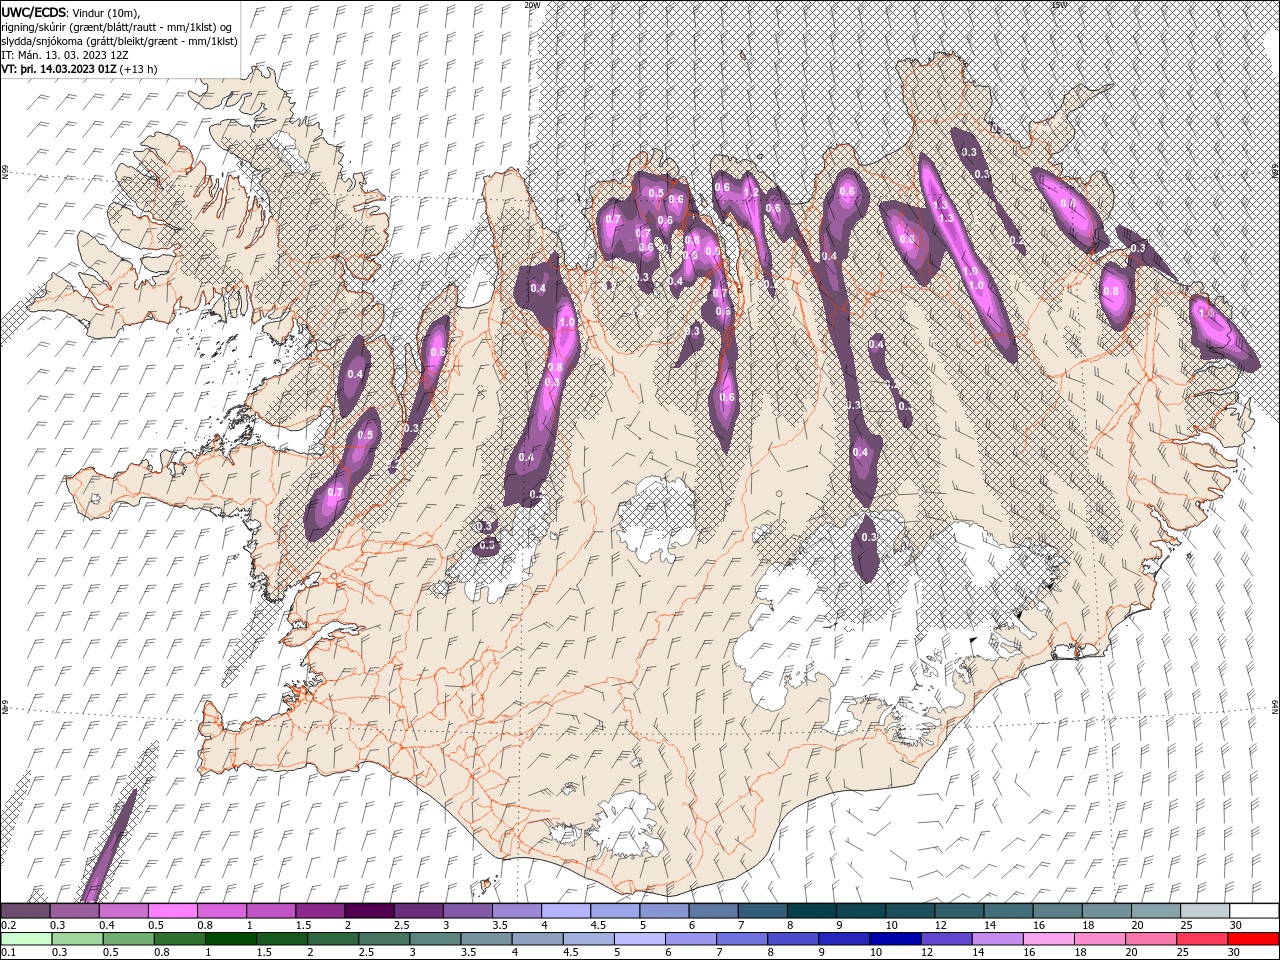
Task: Click the 'slydda/snjókoma' legend description line
Action: 118,41
